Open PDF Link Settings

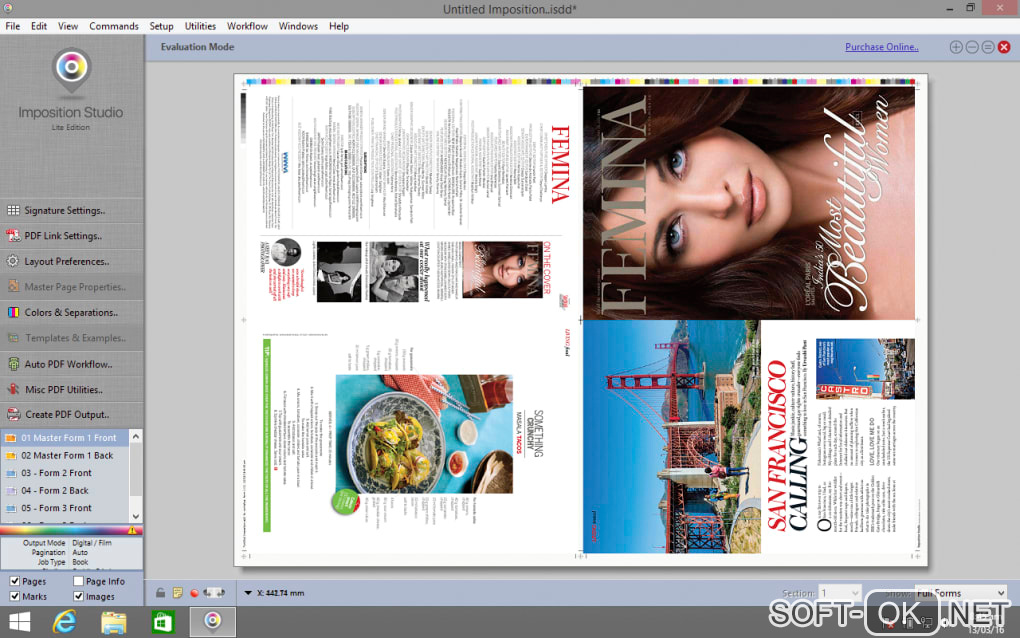point(72,235)
